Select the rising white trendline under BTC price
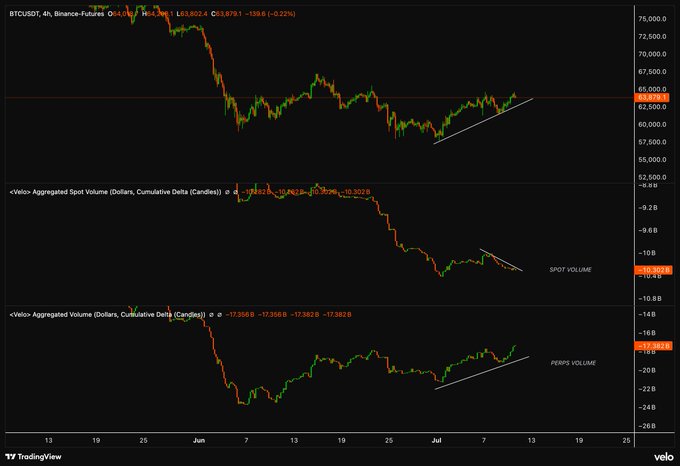Screen dimensions: 680x466 [x=483, y=121]
